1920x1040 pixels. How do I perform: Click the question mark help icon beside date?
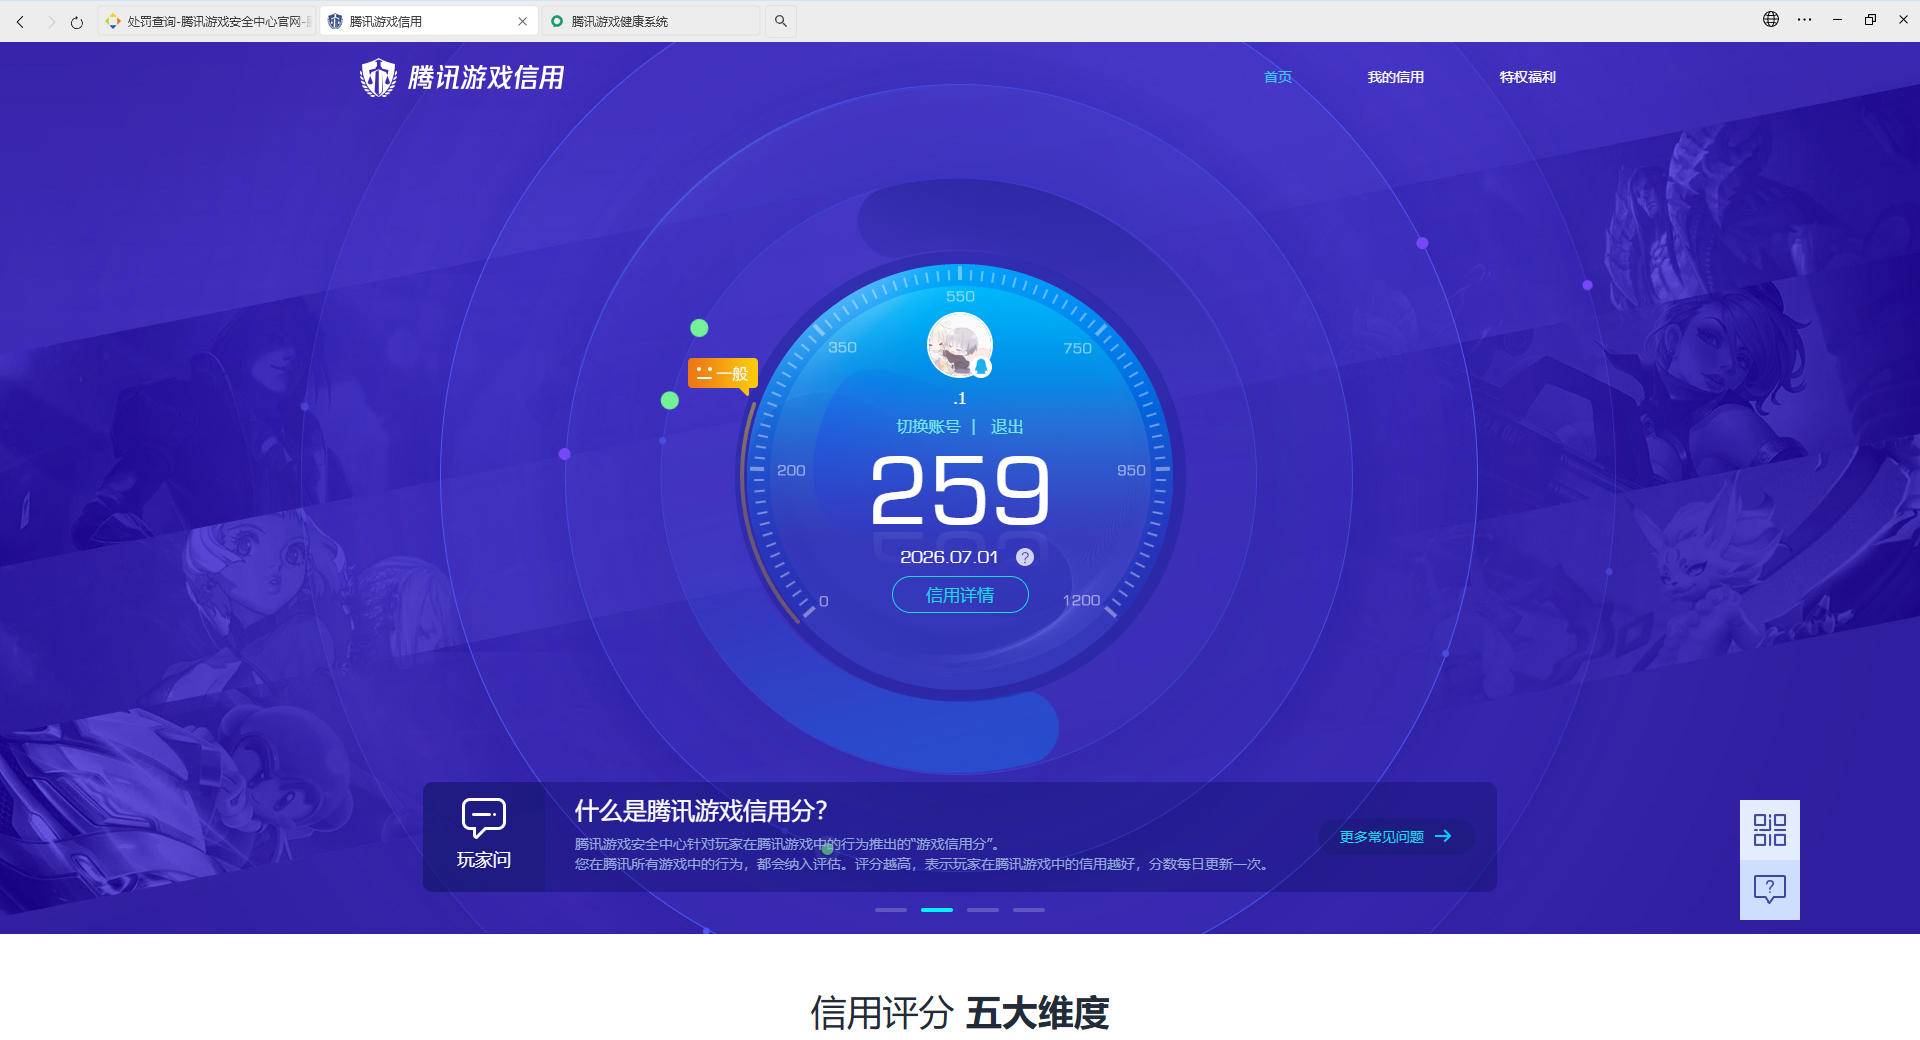point(1025,558)
